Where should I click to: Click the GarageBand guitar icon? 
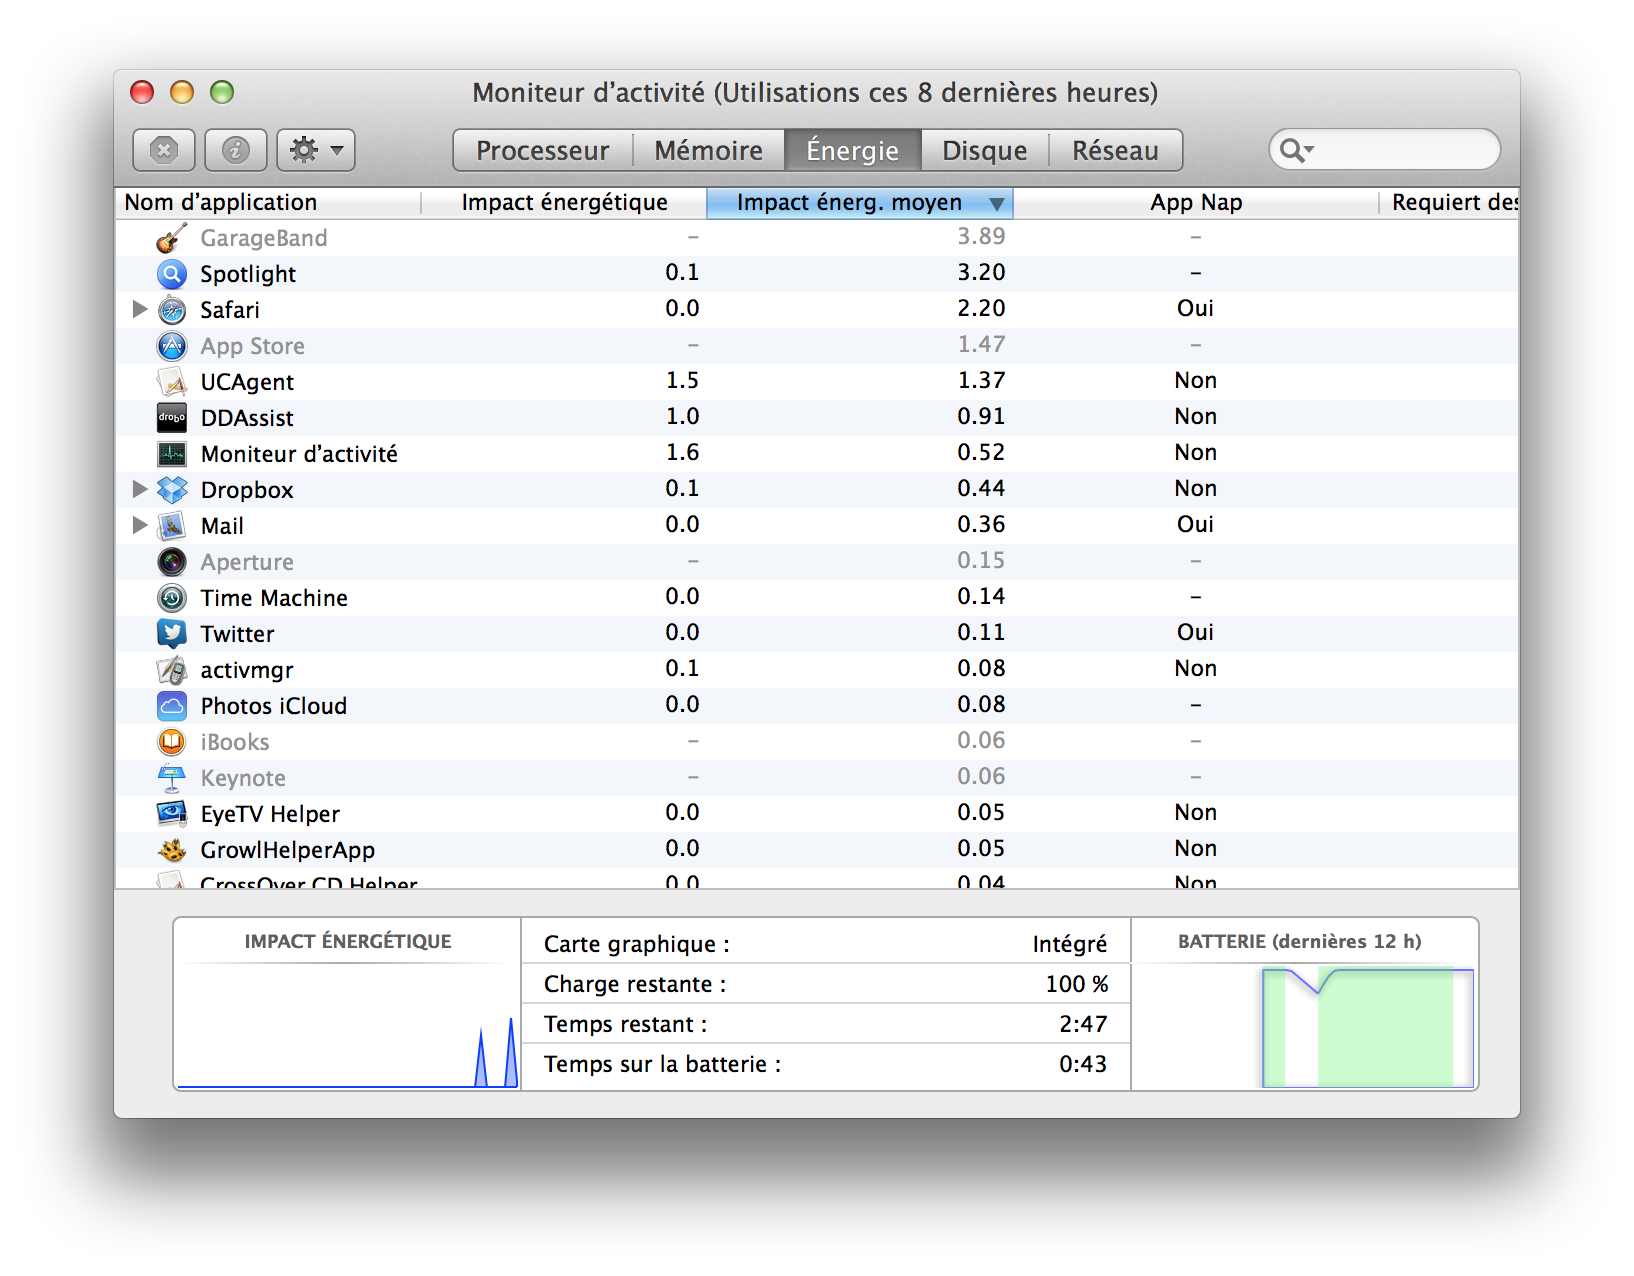(172, 238)
